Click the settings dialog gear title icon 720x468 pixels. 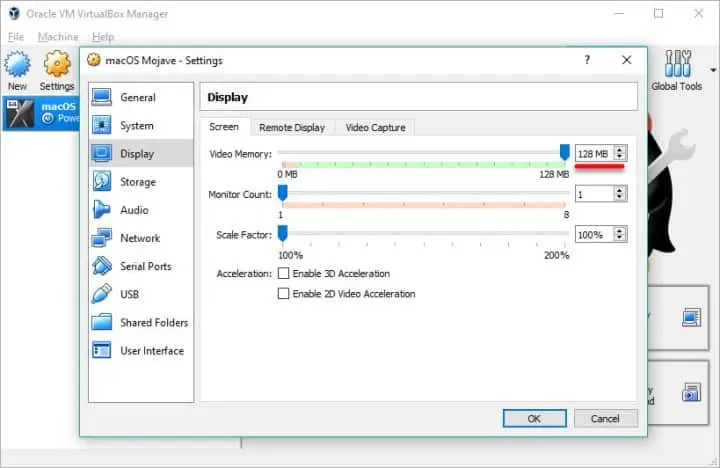coord(94,60)
